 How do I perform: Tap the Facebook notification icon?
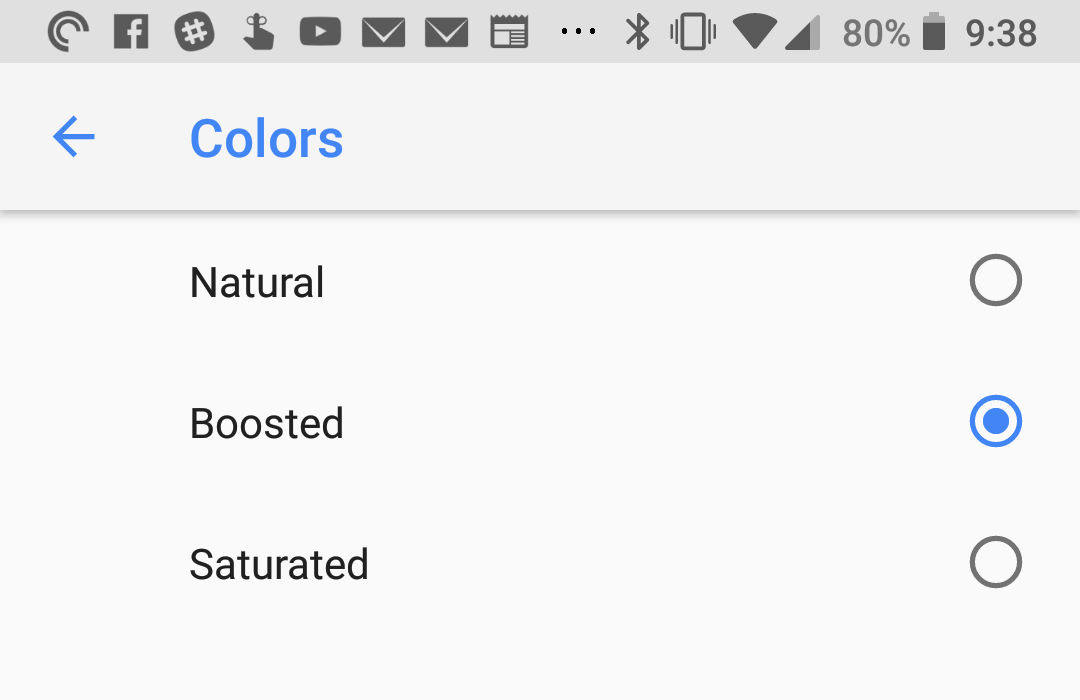point(131,32)
